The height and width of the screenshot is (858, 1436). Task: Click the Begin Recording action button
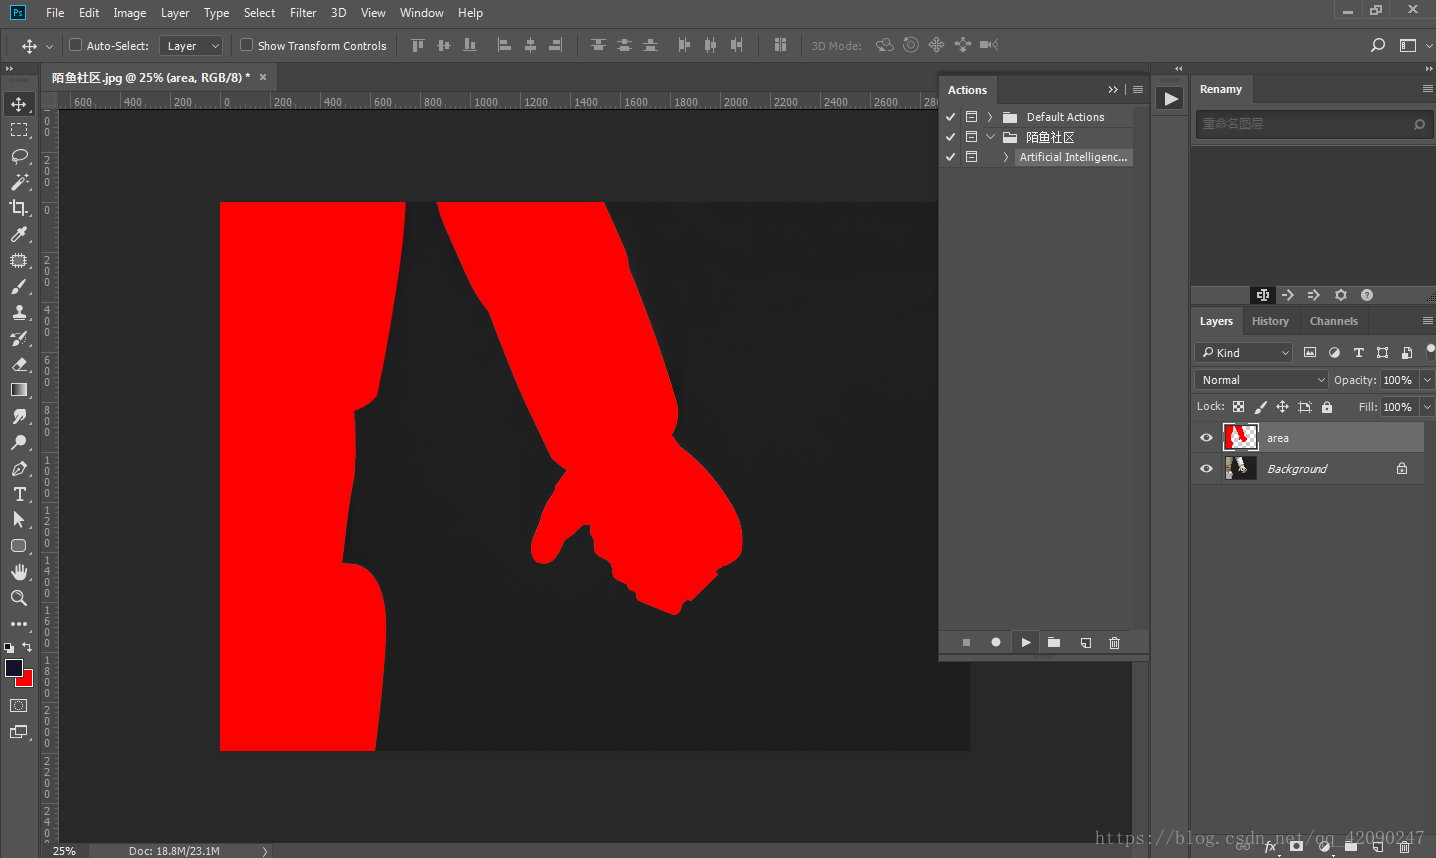click(x=996, y=643)
